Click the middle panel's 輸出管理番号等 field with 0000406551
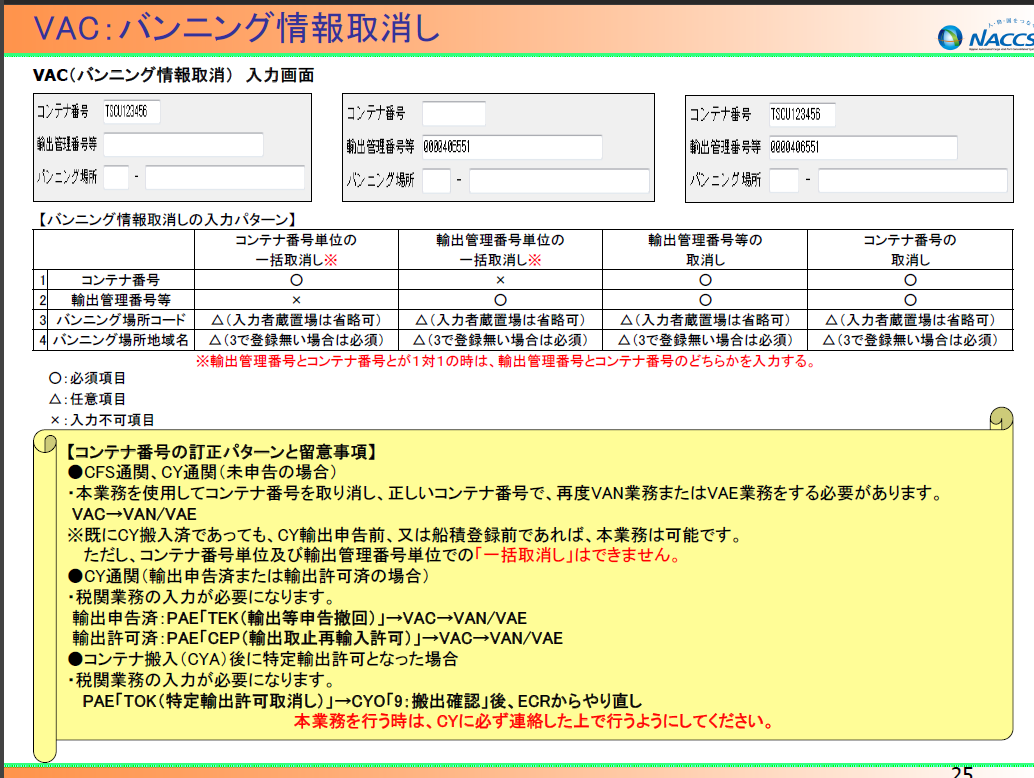This screenshot has width=1034, height=778. pos(511,147)
